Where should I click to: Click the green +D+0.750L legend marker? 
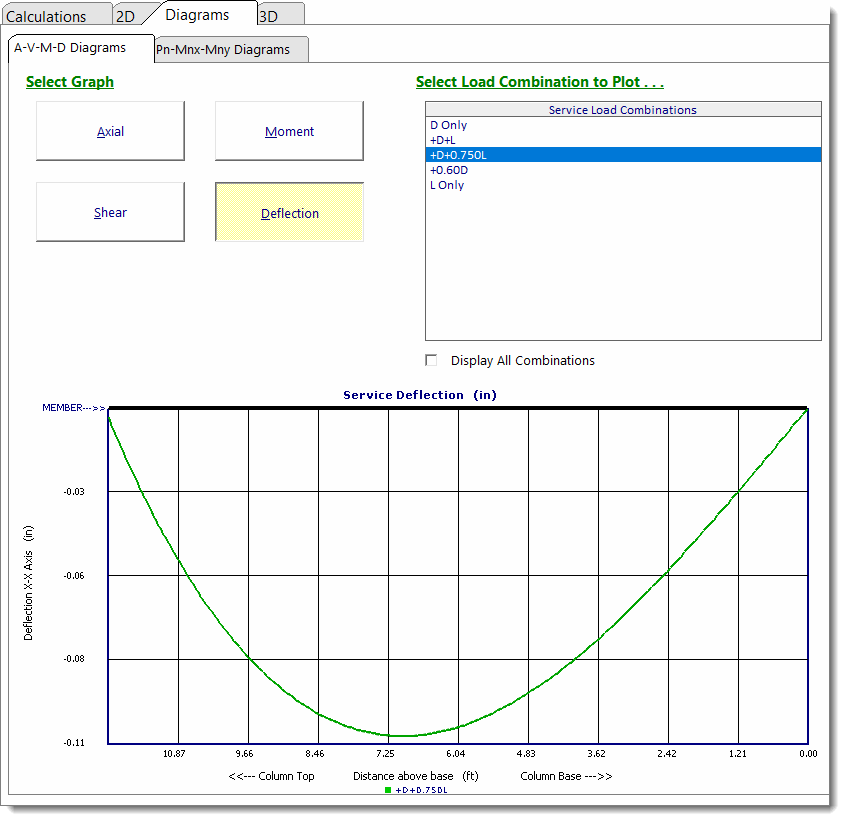tap(388, 789)
